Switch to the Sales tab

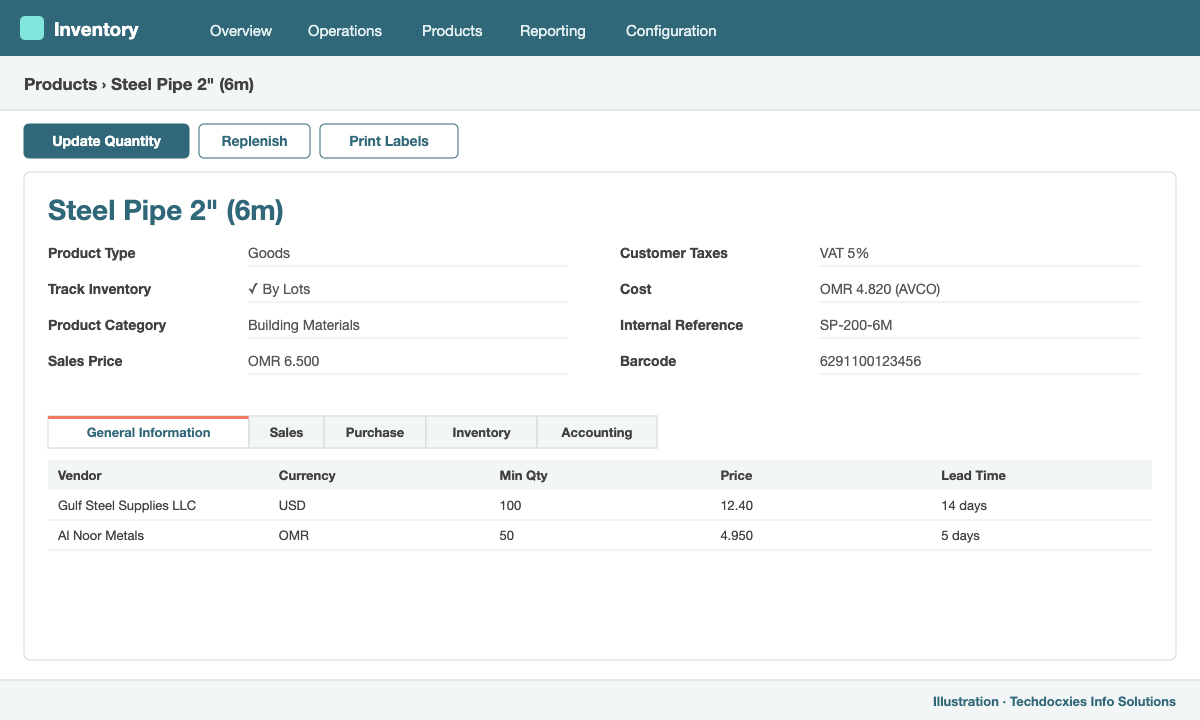(x=286, y=432)
